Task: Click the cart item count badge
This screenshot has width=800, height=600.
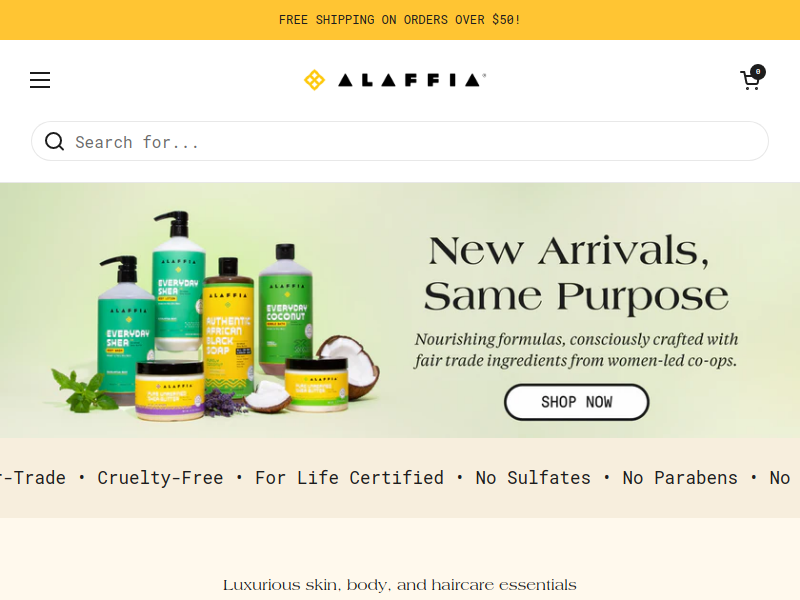Action: [758, 71]
